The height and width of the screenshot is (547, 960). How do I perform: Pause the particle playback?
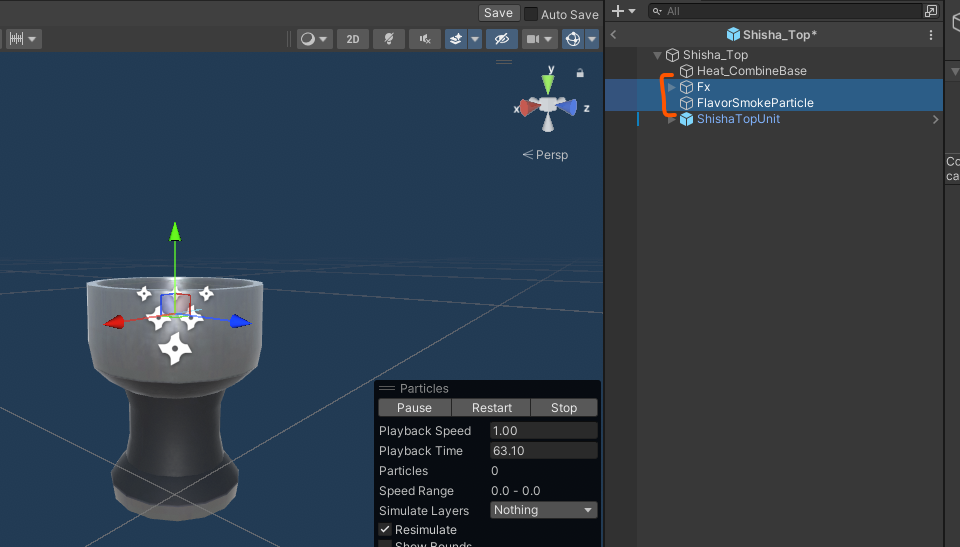[x=414, y=408]
